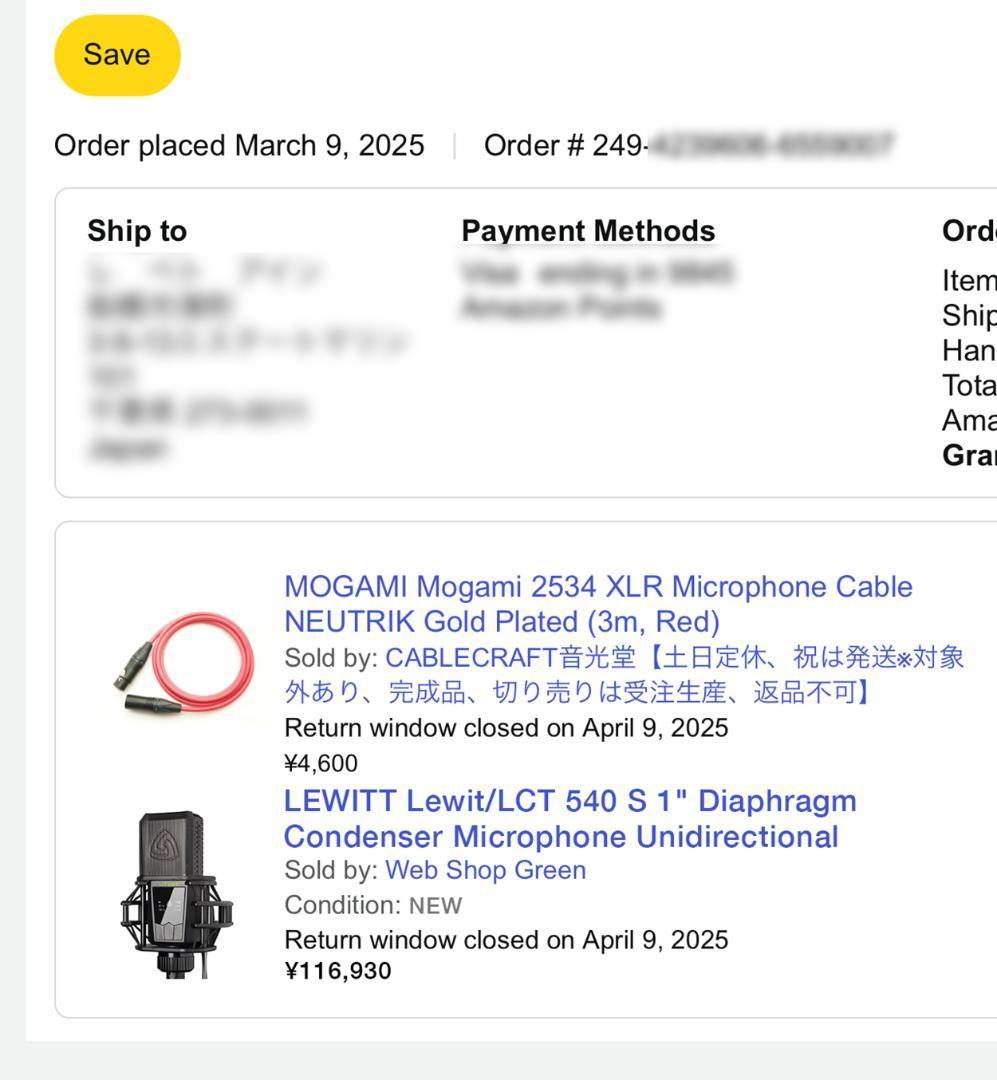This screenshot has height=1080, width=997.
Task: Click the Payment Methods heading
Action: [588, 231]
